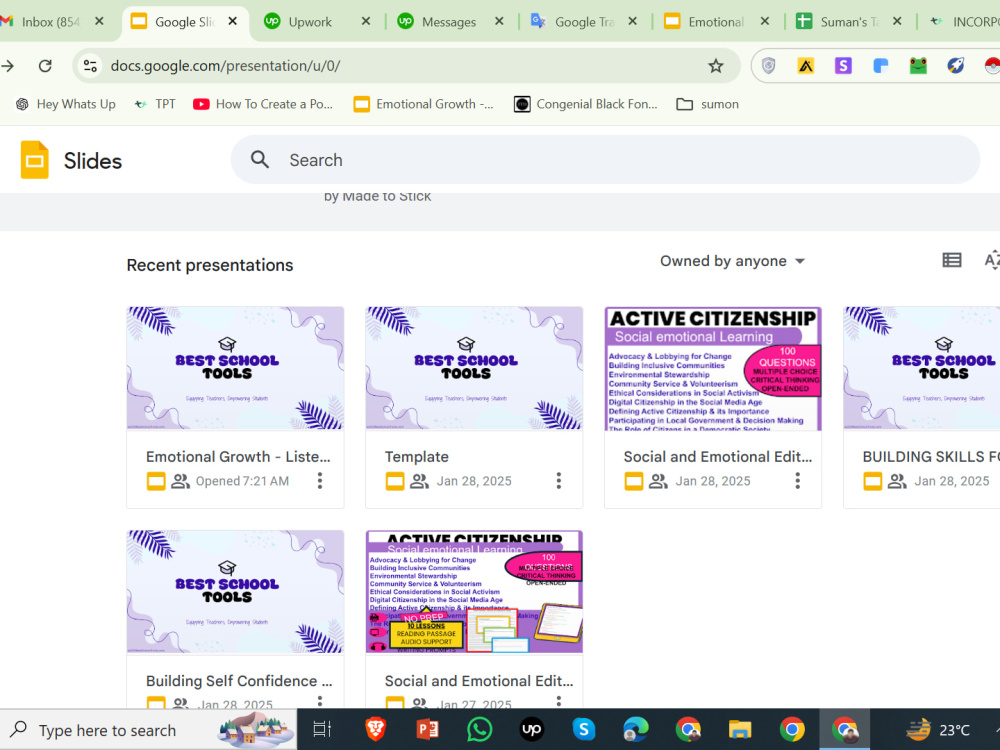The width and height of the screenshot is (1000, 750).
Task: Click the purple S extension icon
Action: [843, 65]
